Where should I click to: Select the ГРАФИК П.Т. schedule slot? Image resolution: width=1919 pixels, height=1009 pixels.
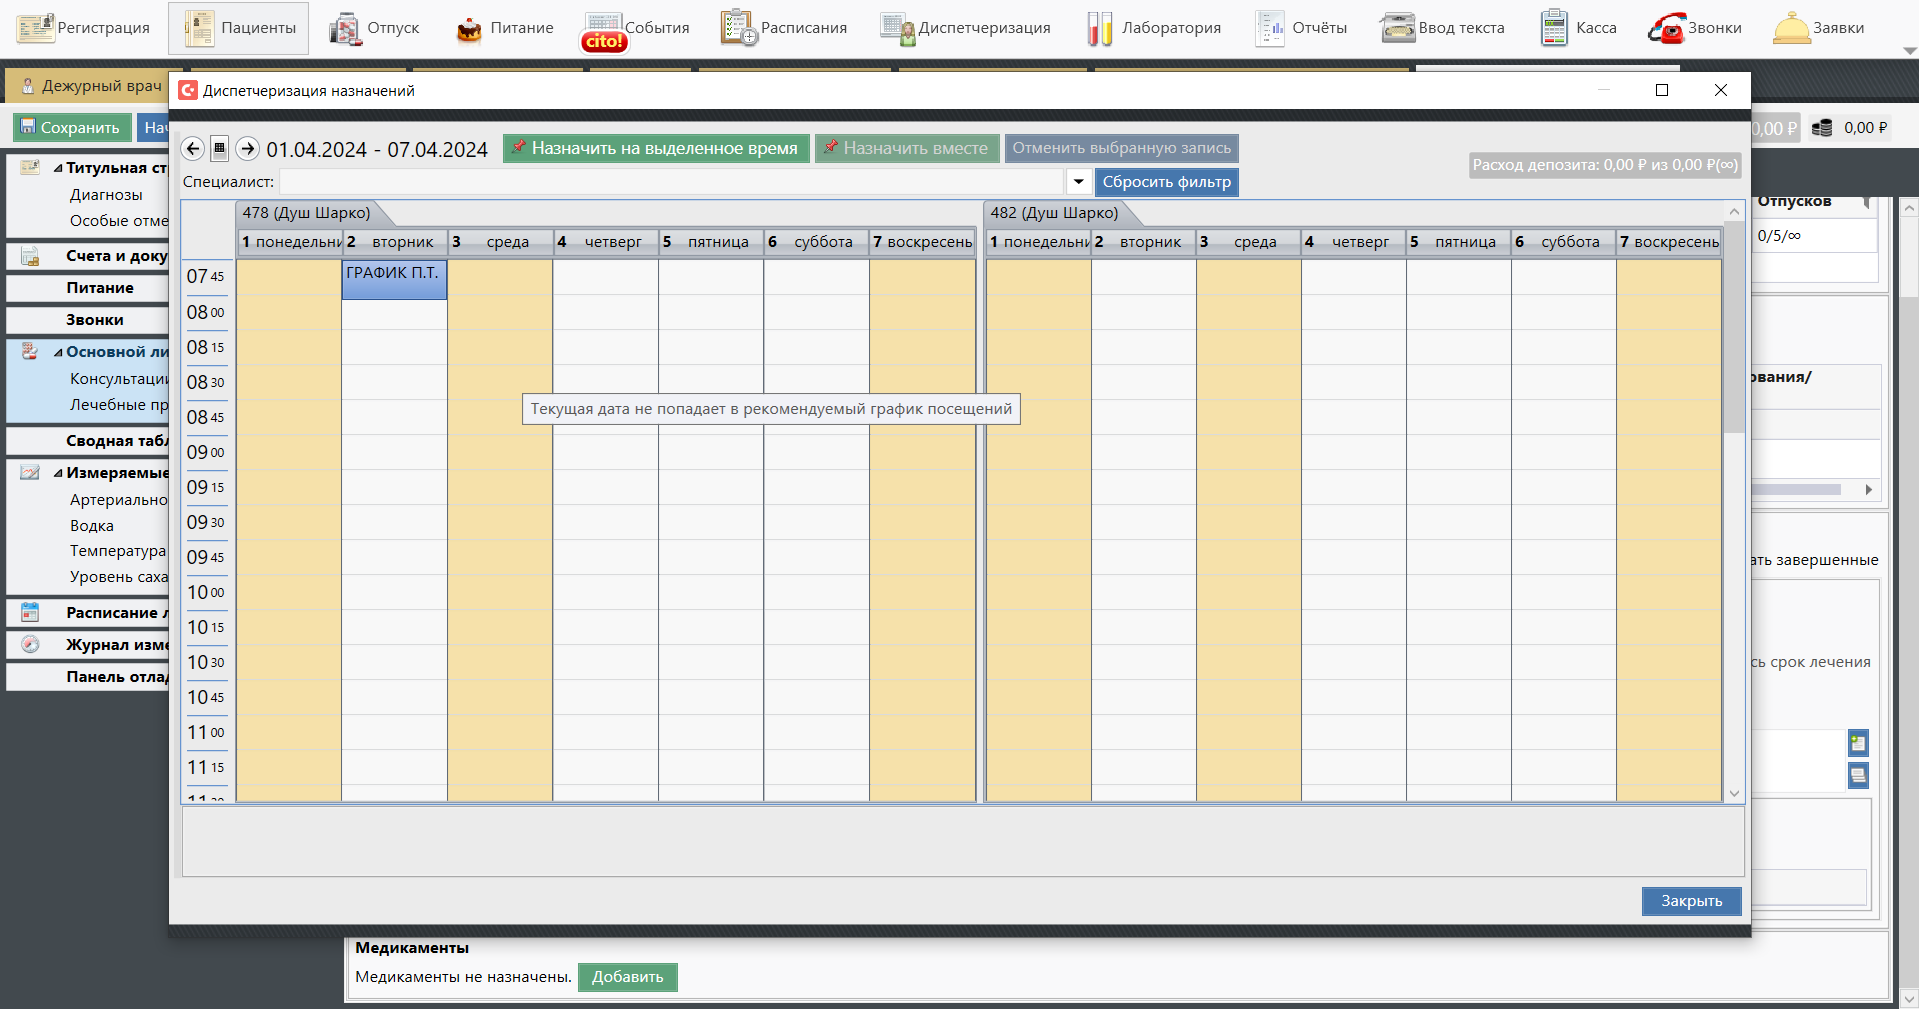click(394, 280)
